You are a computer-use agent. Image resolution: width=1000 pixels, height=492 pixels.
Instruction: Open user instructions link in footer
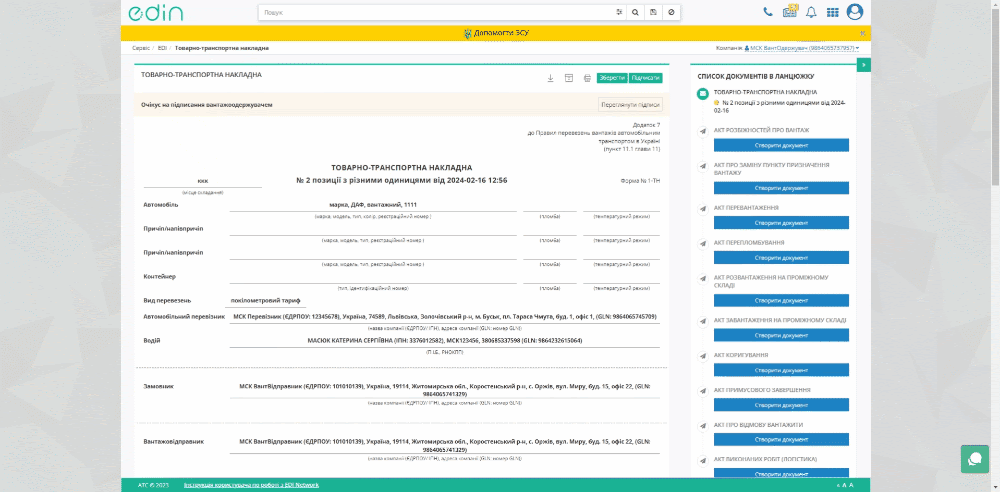[251, 485]
